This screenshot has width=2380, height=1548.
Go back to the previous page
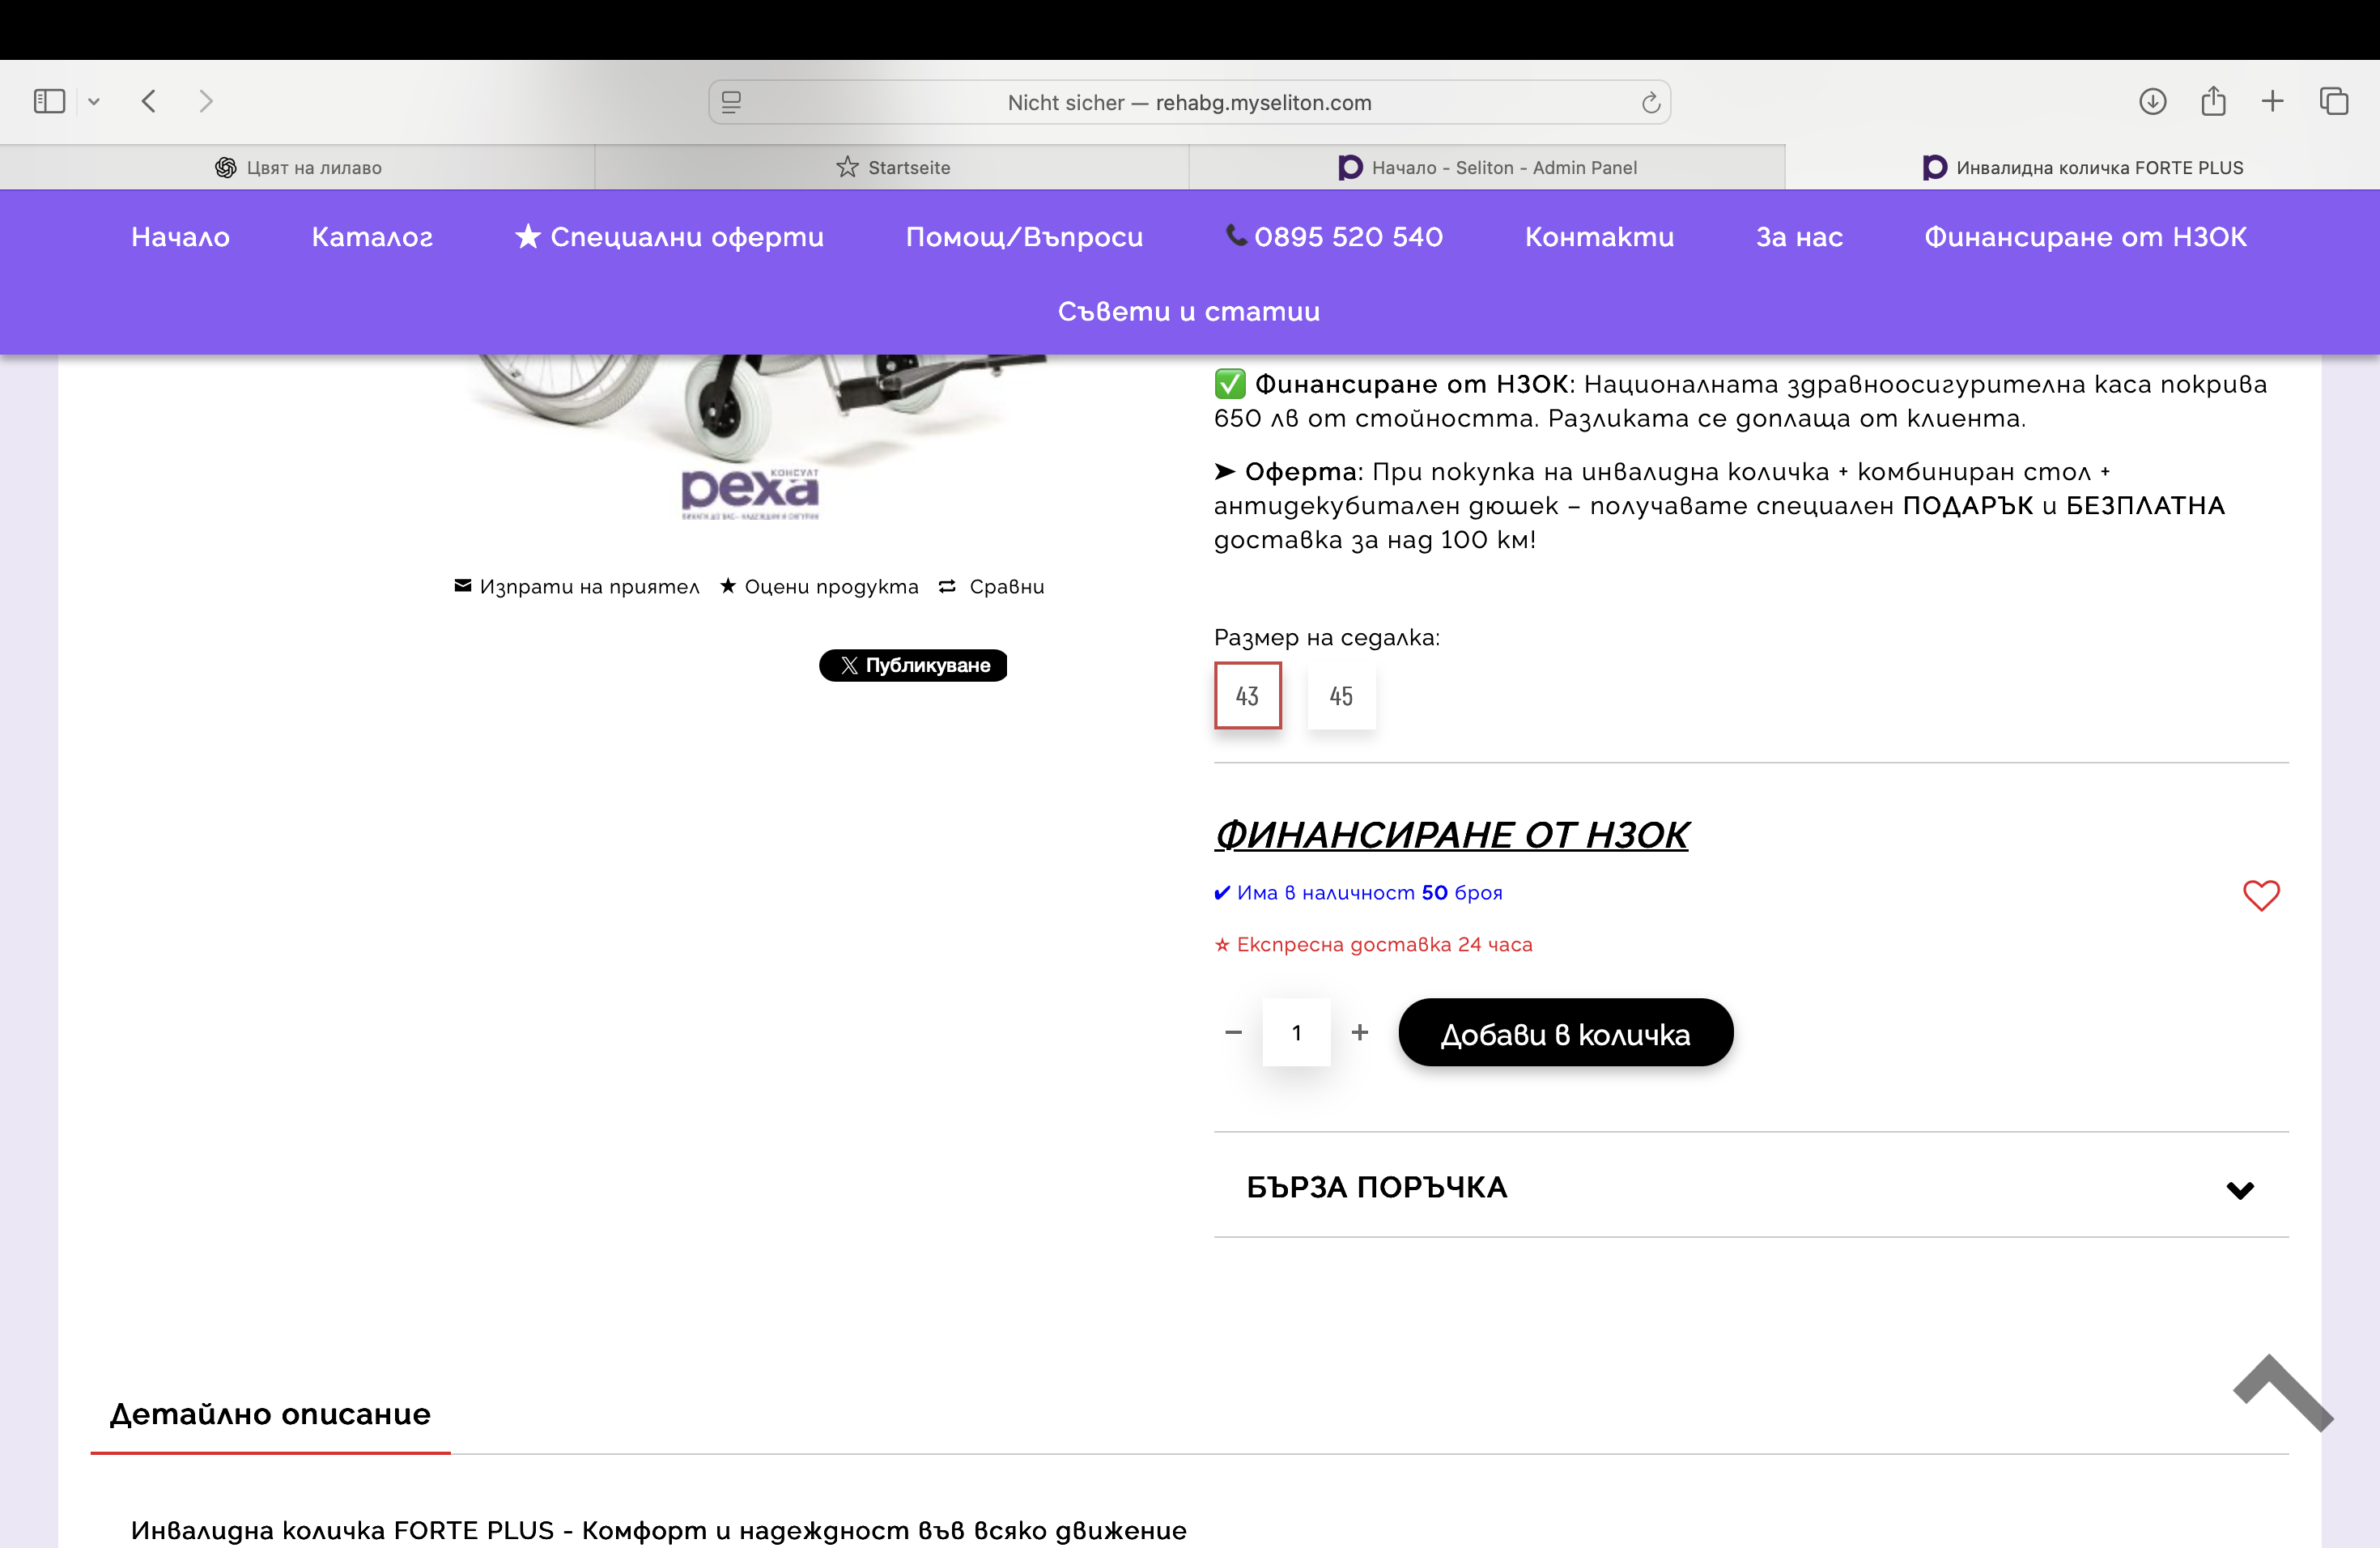click(x=149, y=101)
